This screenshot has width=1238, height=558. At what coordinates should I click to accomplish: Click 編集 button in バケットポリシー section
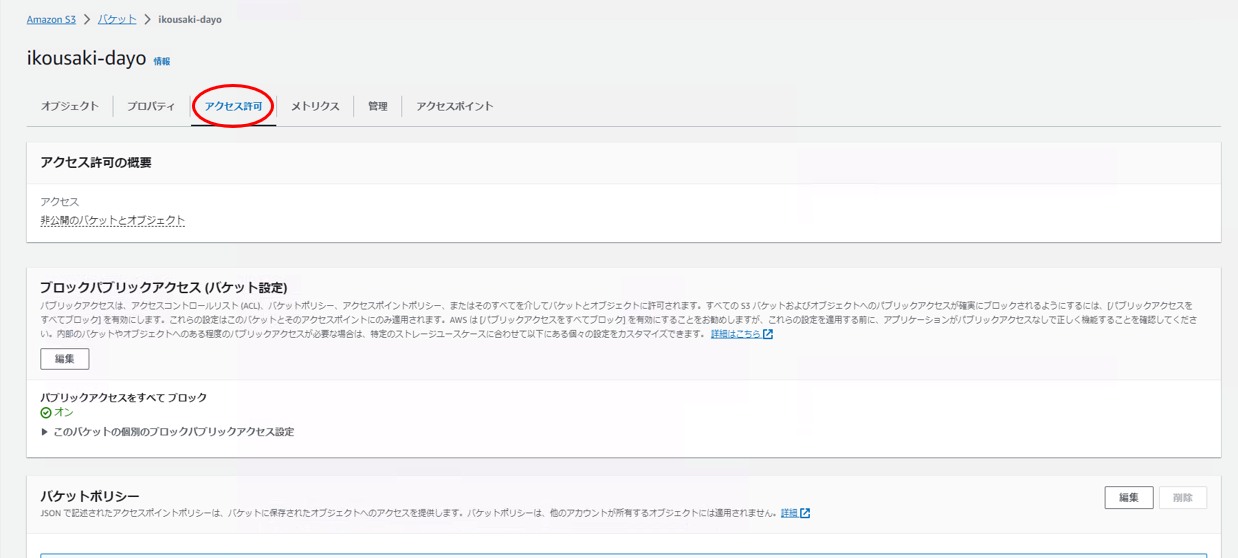tap(1128, 498)
